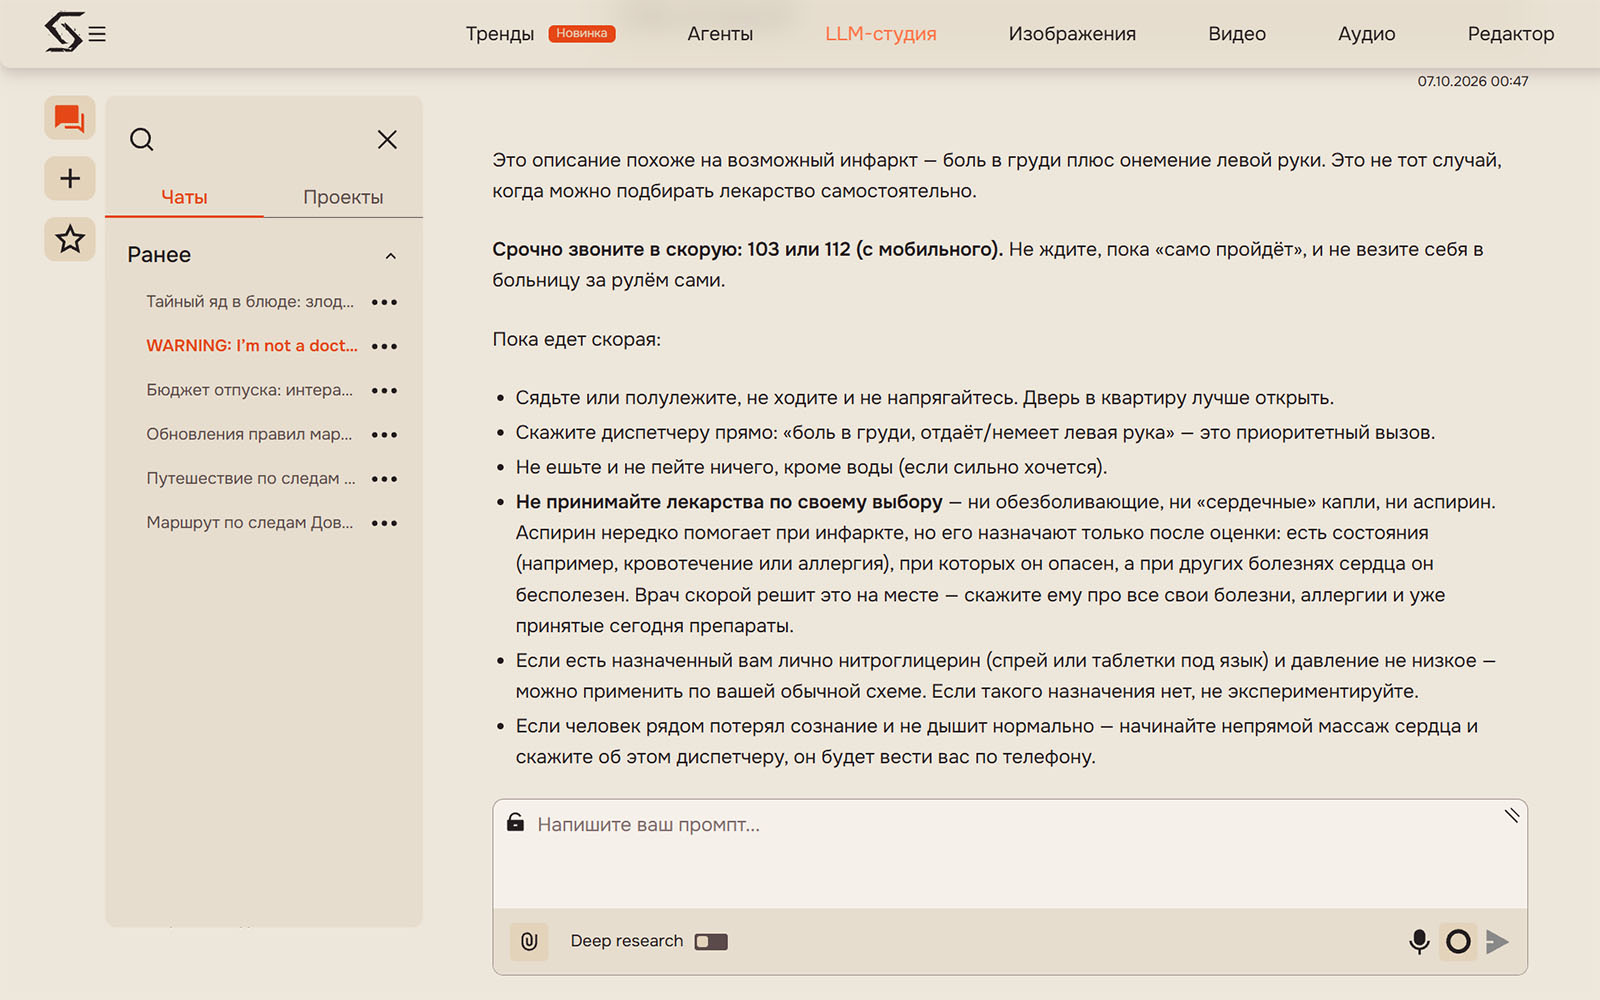Open options for 'Путешествие по следам' chat
This screenshot has height=1000, width=1600.
pyautogui.click(x=384, y=478)
